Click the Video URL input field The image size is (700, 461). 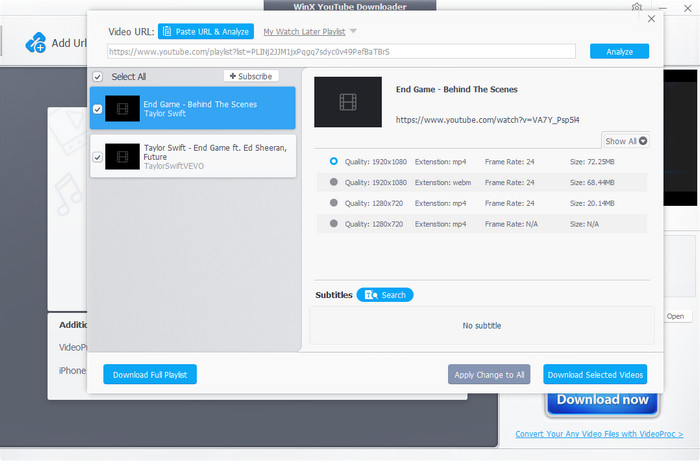pyautogui.click(x=341, y=51)
